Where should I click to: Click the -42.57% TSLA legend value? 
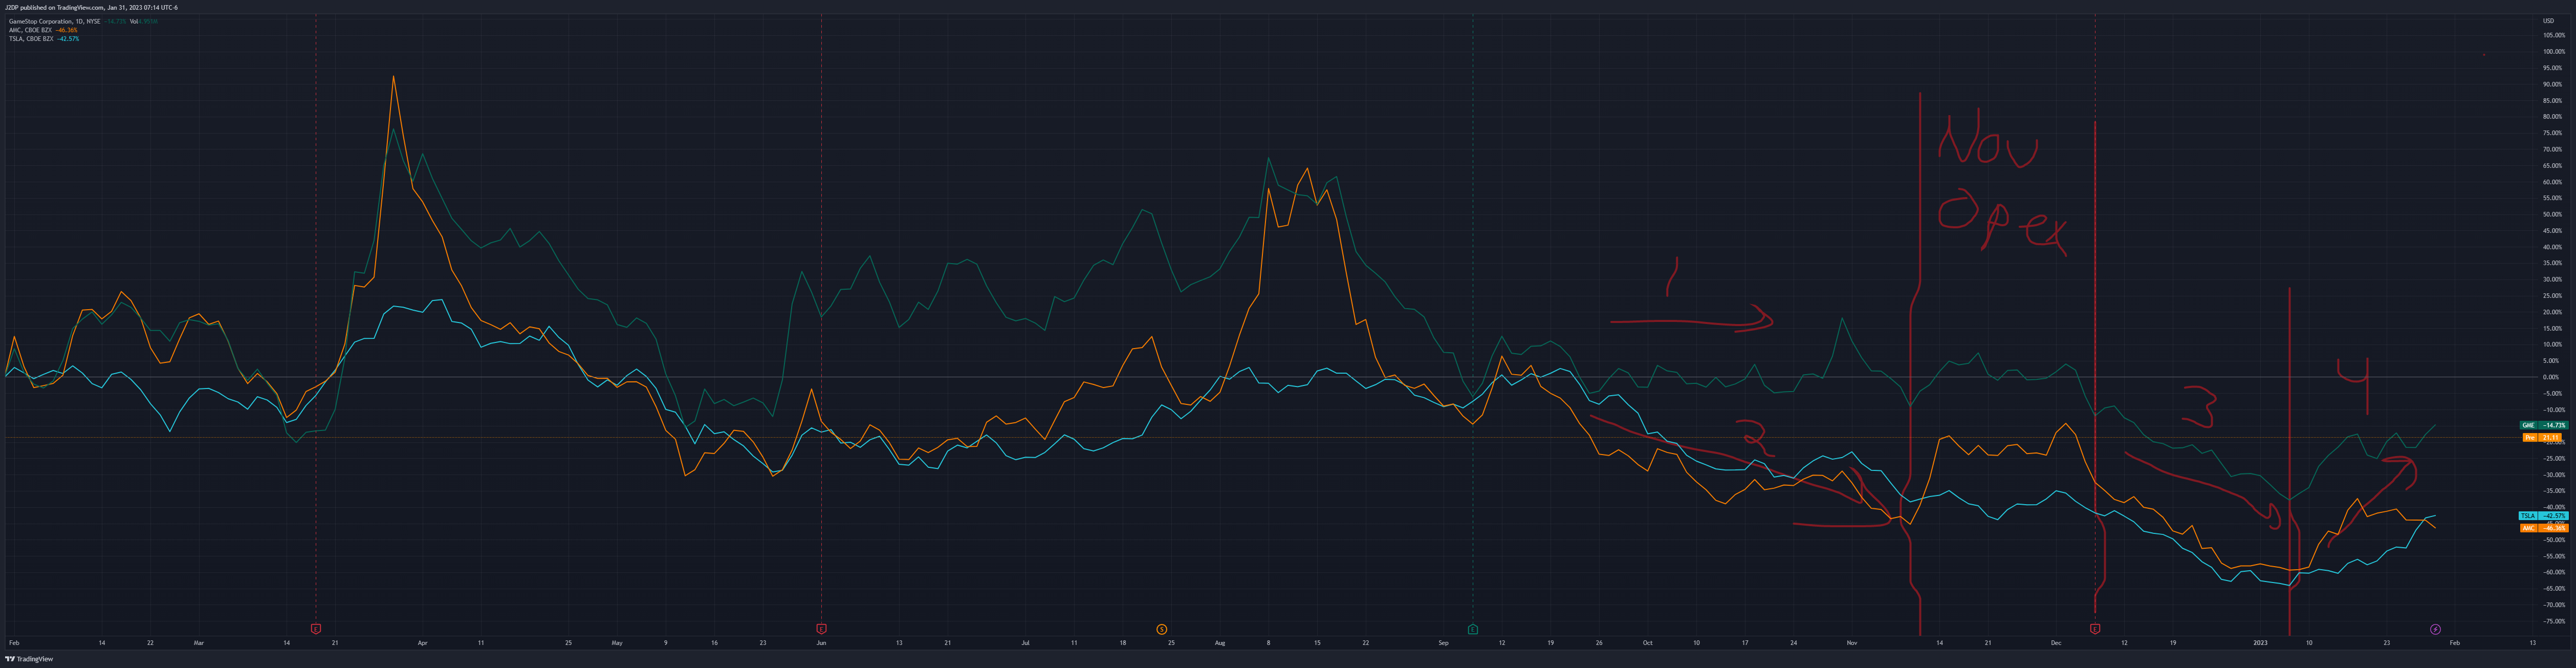click(x=68, y=39)
